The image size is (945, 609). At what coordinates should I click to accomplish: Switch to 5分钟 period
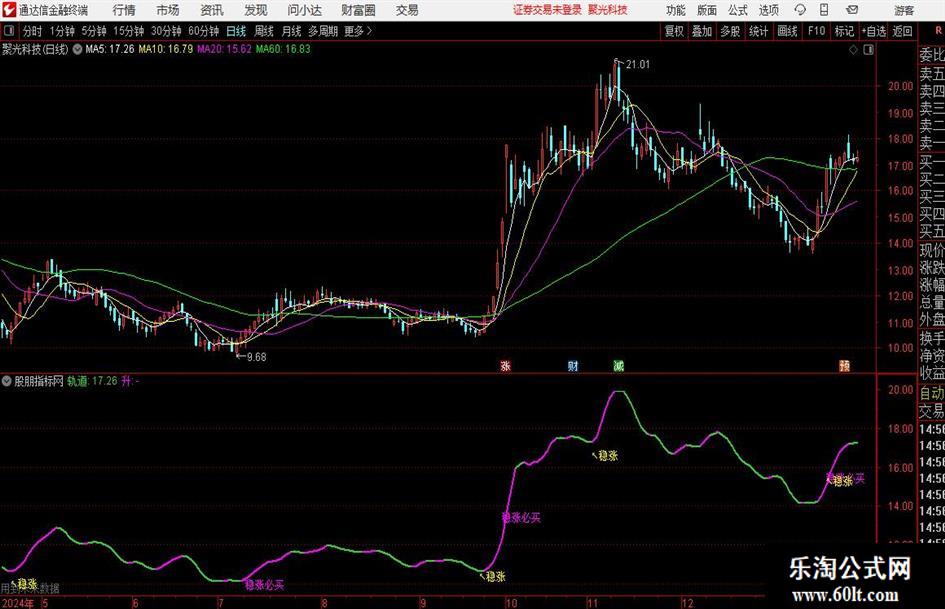[x=93, y=31]
